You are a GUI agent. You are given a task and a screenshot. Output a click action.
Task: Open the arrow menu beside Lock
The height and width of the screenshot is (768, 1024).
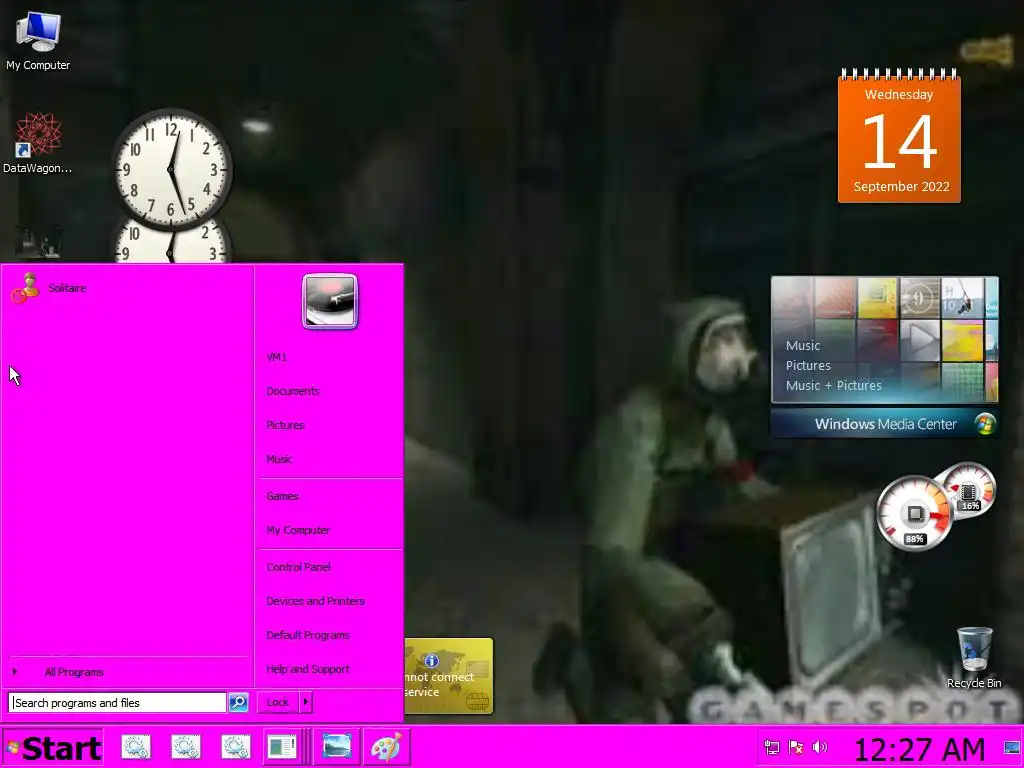pyautogui.click(x=306, y=703)
